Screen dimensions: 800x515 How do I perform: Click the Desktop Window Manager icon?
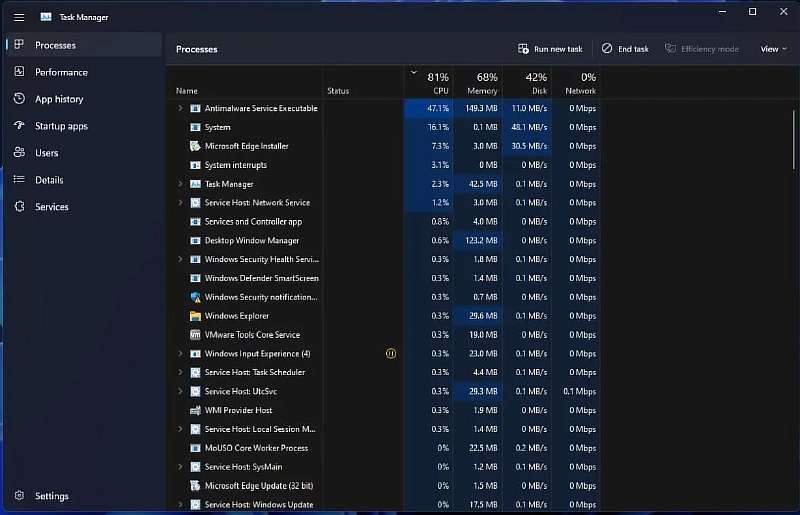point(195,240)
